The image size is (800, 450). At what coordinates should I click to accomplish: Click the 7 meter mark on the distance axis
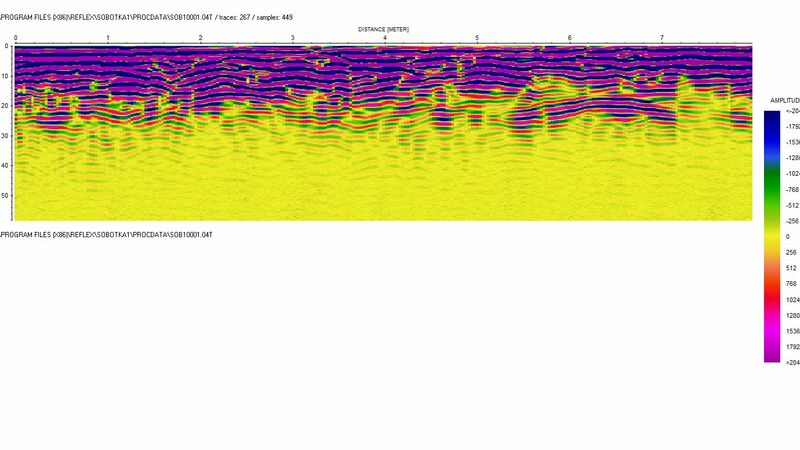[x=662, y=38]
